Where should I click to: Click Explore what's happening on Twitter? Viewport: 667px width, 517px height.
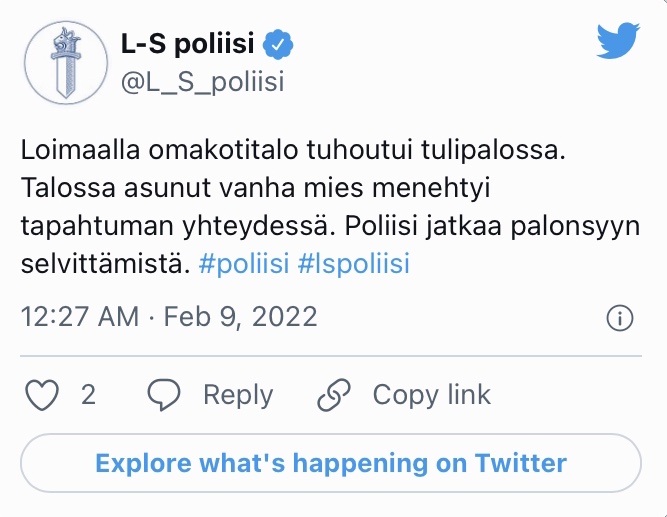[x=331, y=463]
